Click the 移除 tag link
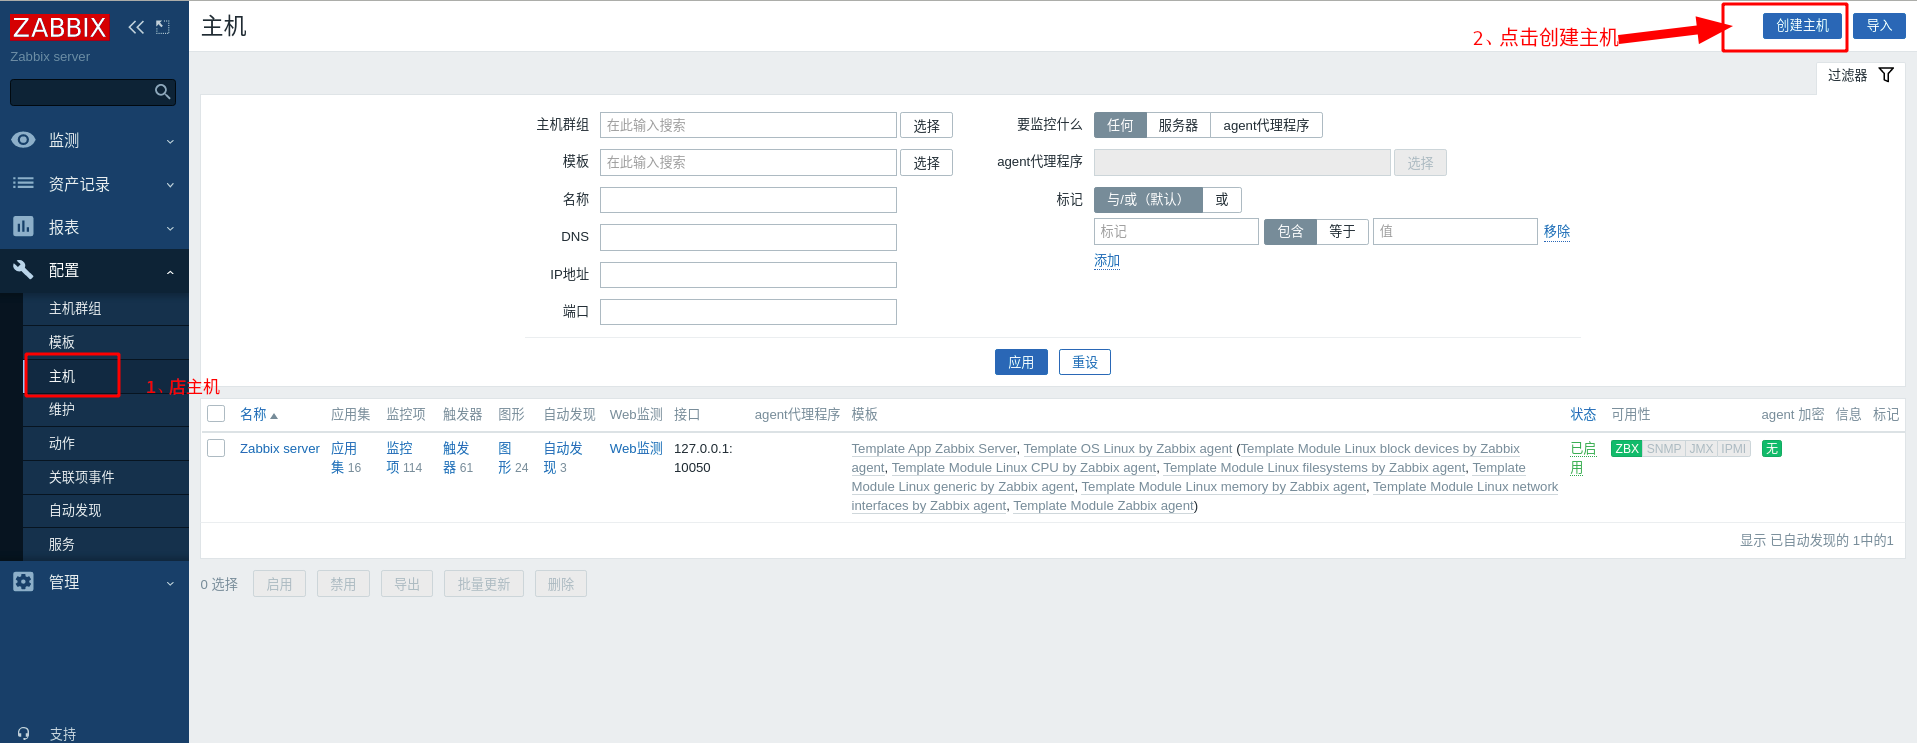This screenshot has width=1917, height=743. 1557,231
